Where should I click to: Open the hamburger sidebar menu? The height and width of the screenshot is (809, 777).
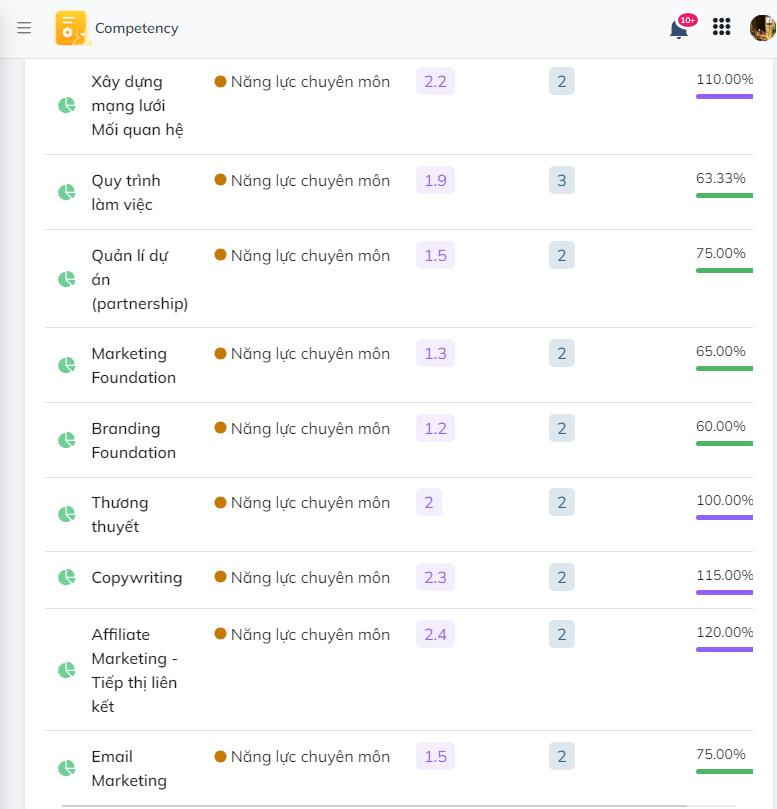click(x=24, y=28)
